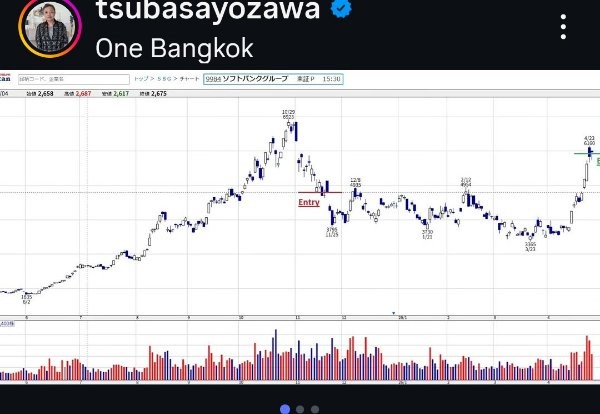Go to the third carousel dot
The width and height of the screenshot is (600, 414).
click(315, 408)
